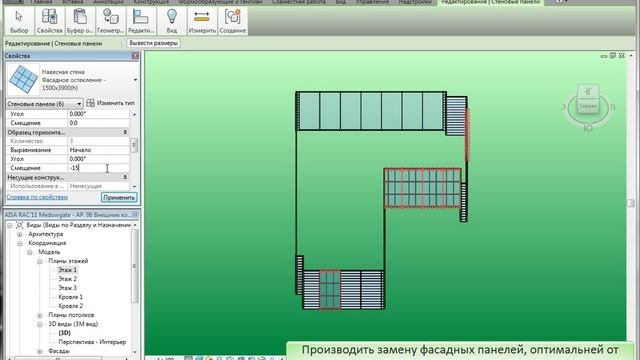Image resolution: width=640 pixels, height=360 pixels.
Task: Open the Буфер обмена clipboard panel
Action: tap(80, 21)
